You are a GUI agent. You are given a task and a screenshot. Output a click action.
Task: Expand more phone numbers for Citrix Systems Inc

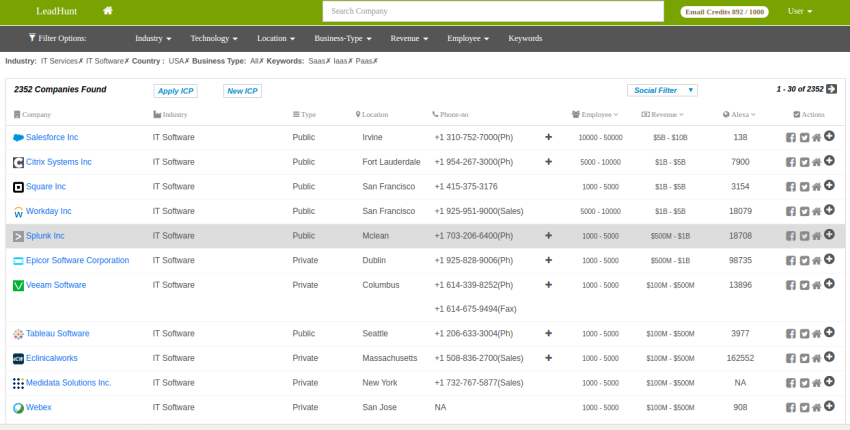click(x=549, y=162)
